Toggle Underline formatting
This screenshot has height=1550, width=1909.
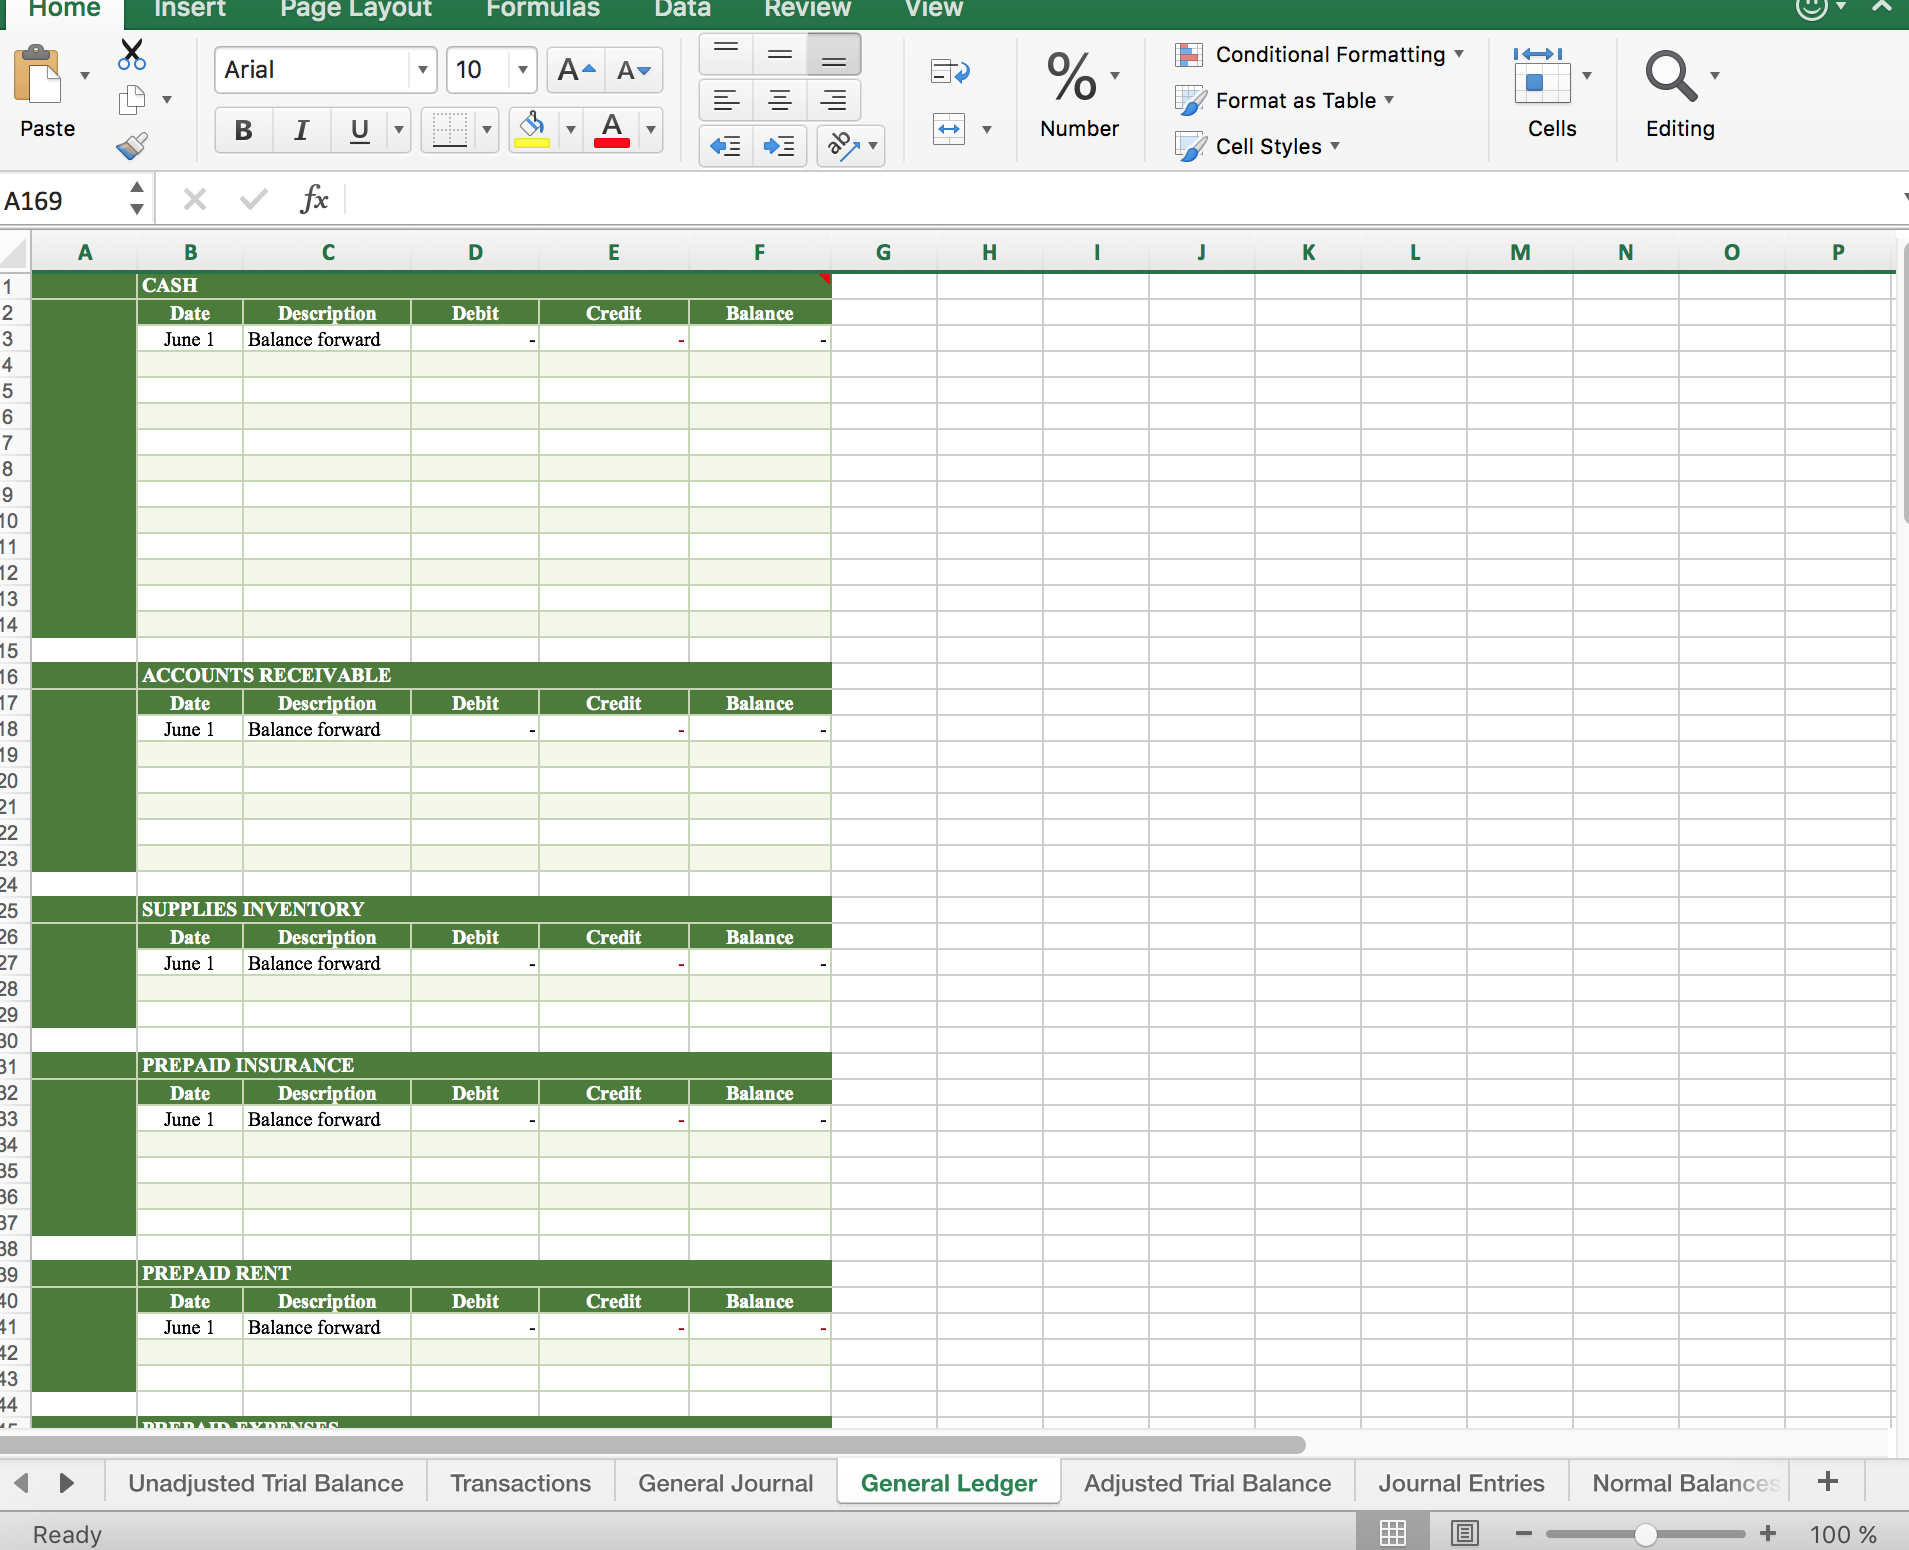coord(360,130)
